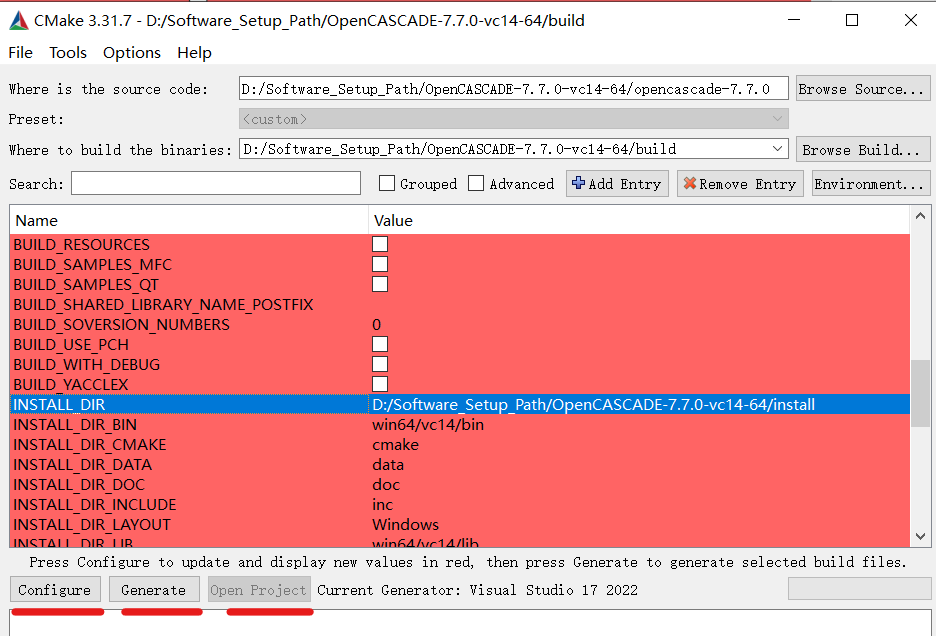Click the progress bar at bottom right
936x636 pixels.
(x=859, y=588)
